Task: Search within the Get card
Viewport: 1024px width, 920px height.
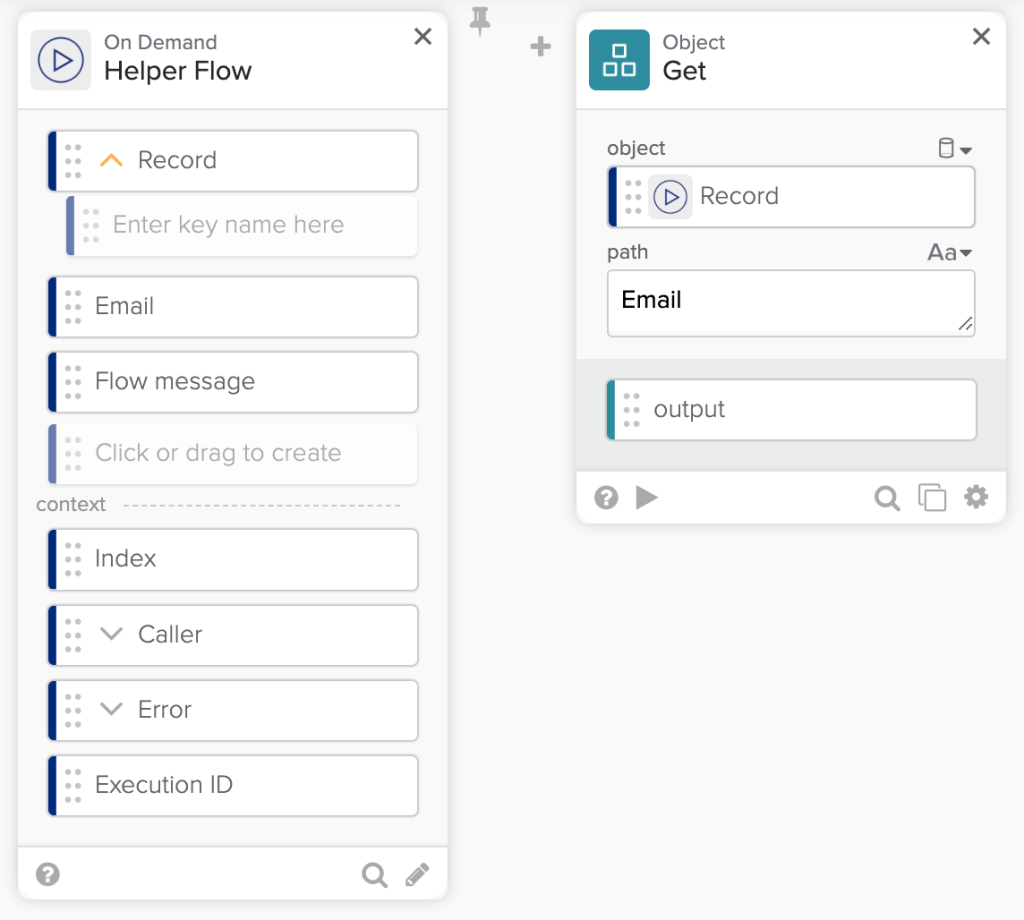Action: click(x=887, y=497)
